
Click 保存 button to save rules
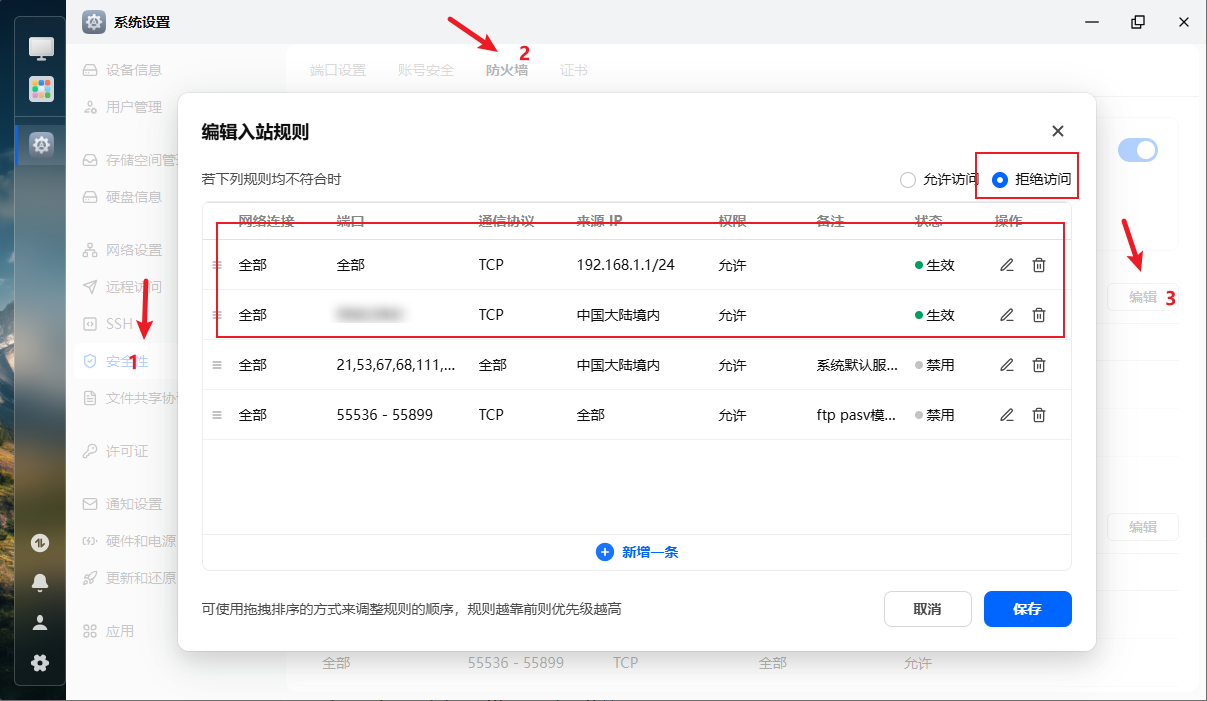pyautogui.click(x=1027, y=609)
